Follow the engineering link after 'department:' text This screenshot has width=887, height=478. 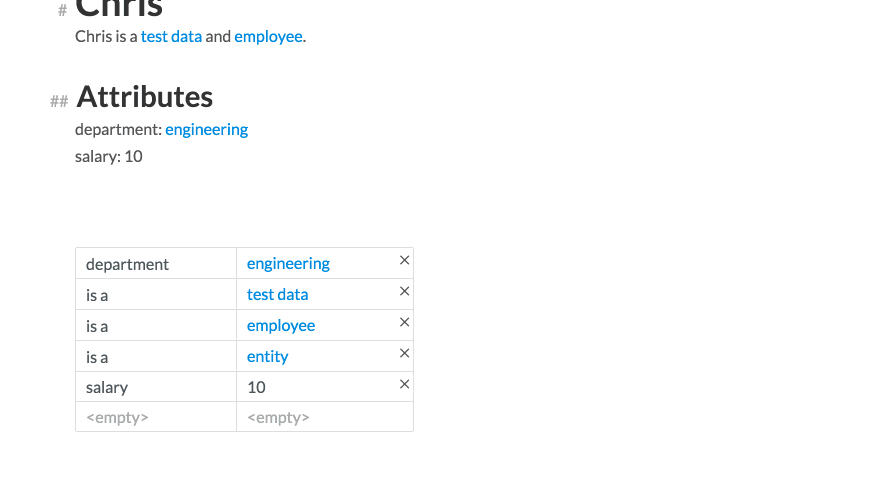[206, 130]
